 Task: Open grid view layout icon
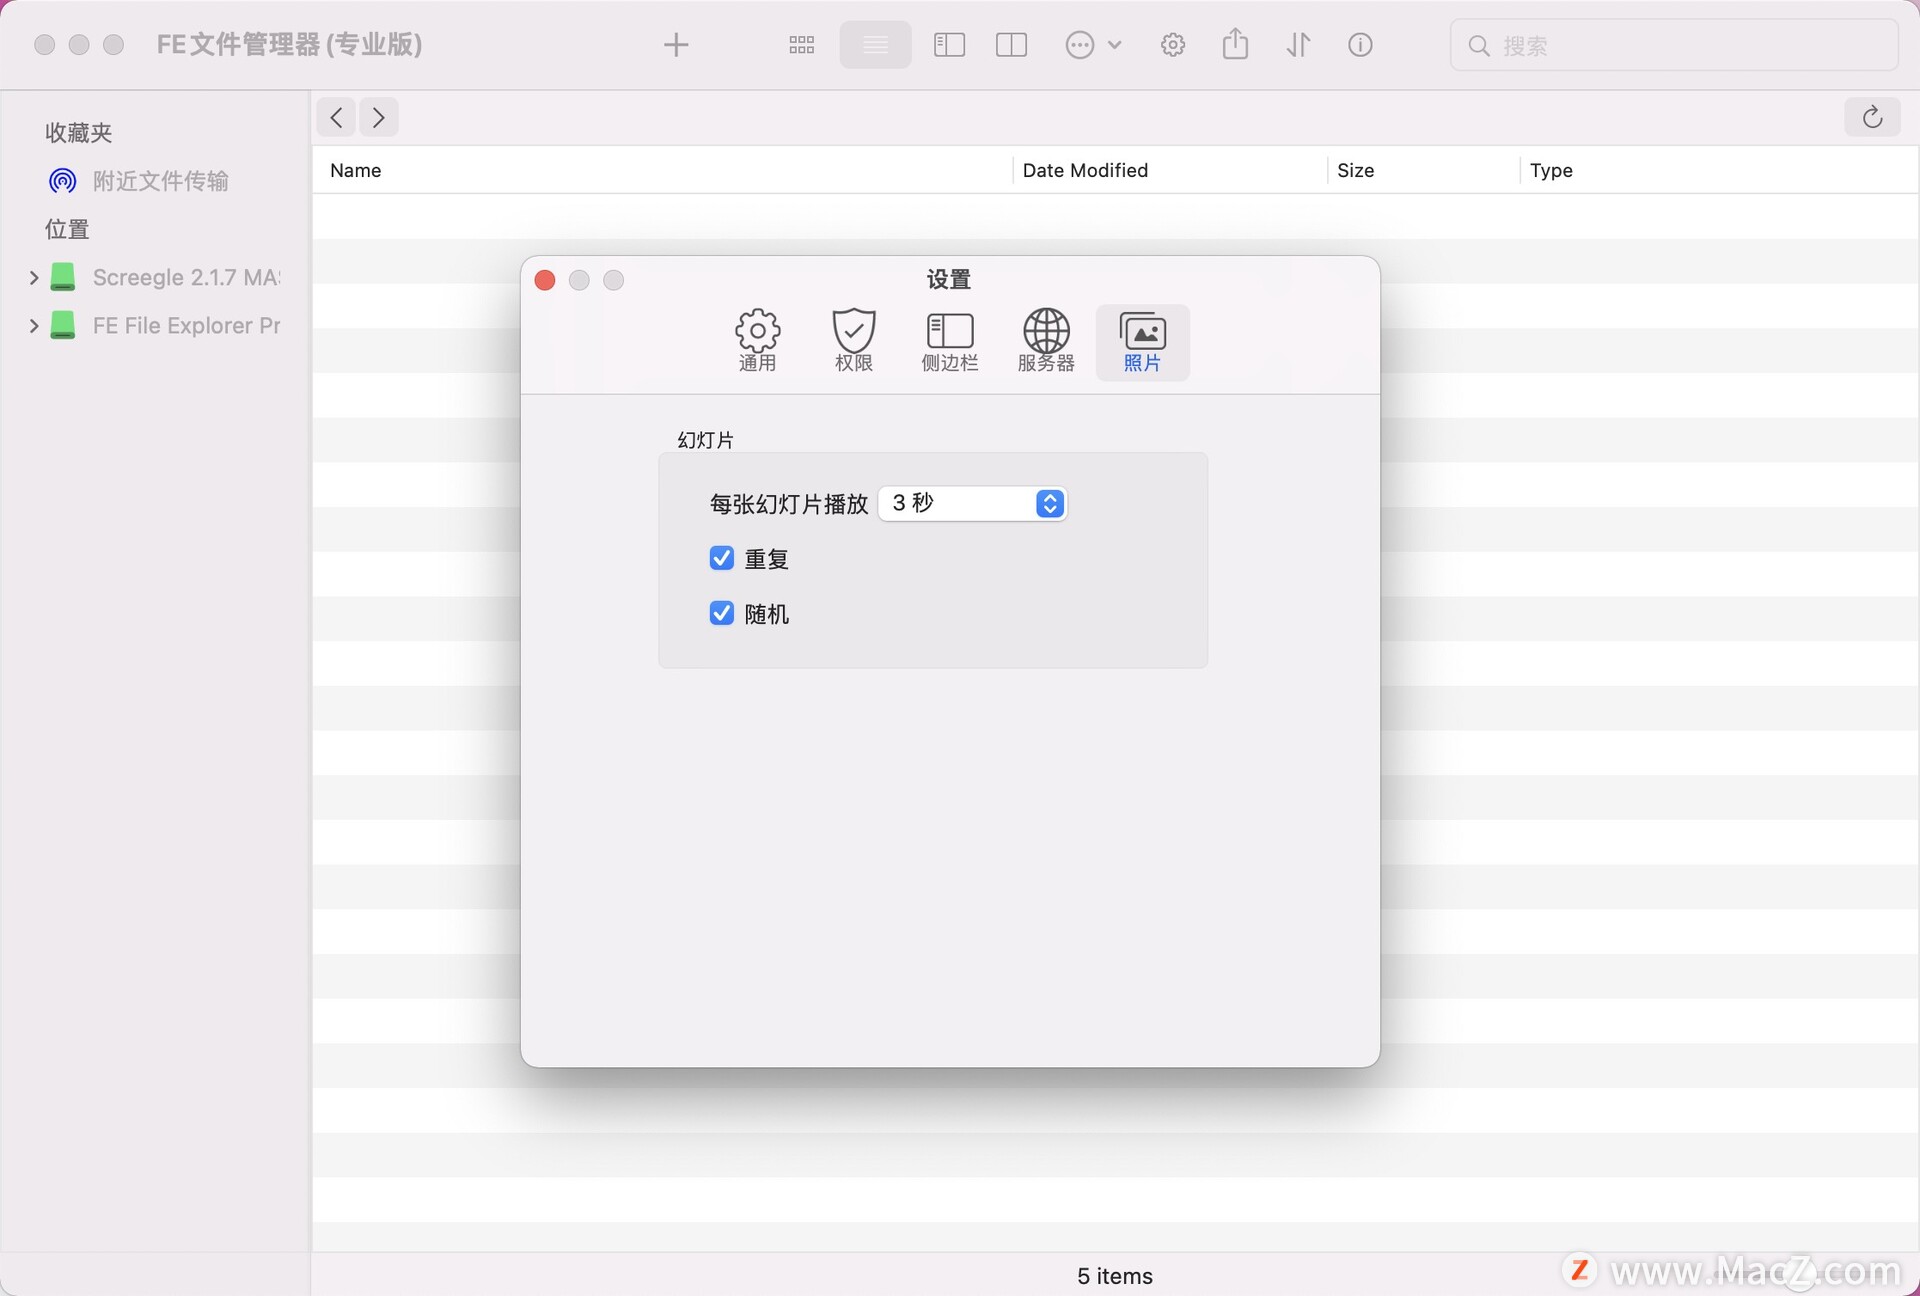coord(801,44)
